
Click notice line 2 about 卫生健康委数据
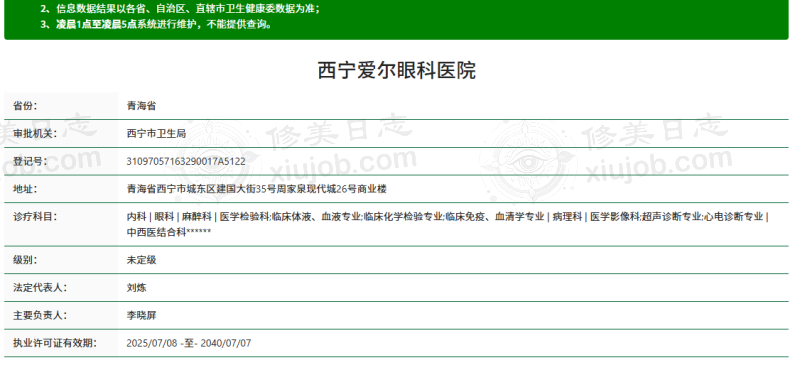tap(180, 9)
